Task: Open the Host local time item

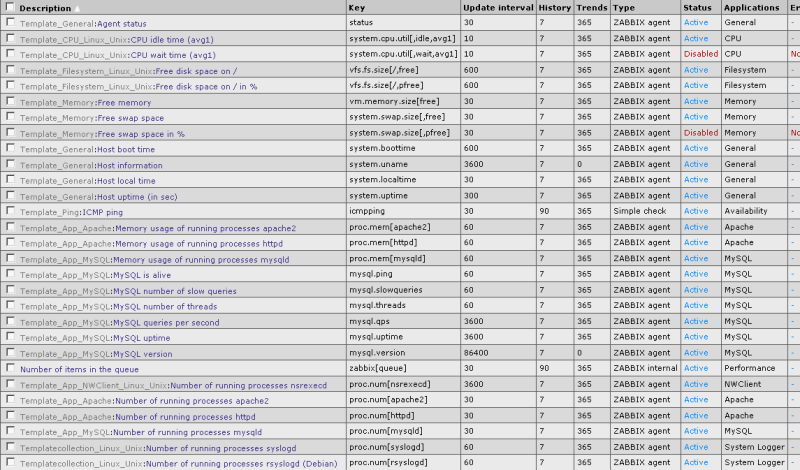Action: tap(126, 181)
